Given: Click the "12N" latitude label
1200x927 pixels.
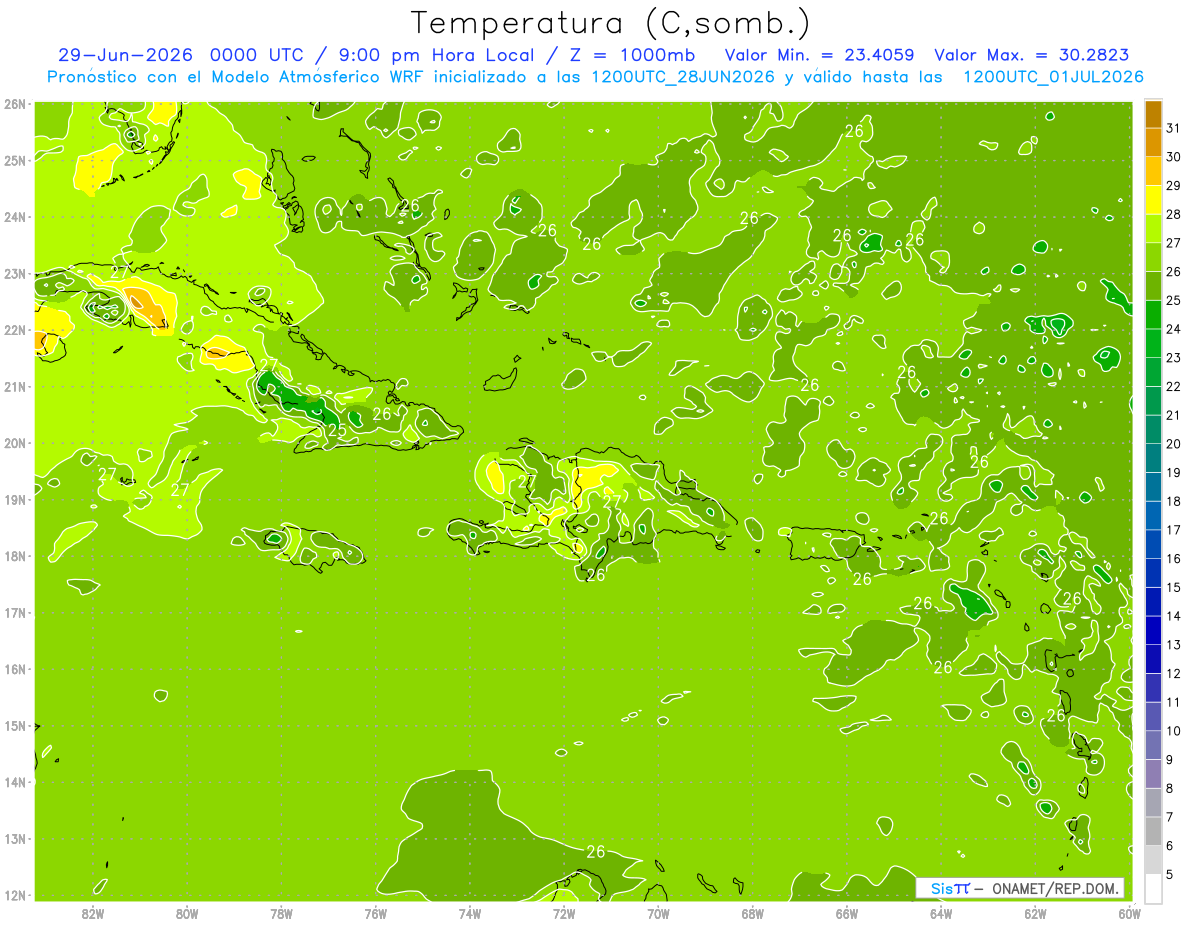Looking at the screenshot, I should 16,895.
